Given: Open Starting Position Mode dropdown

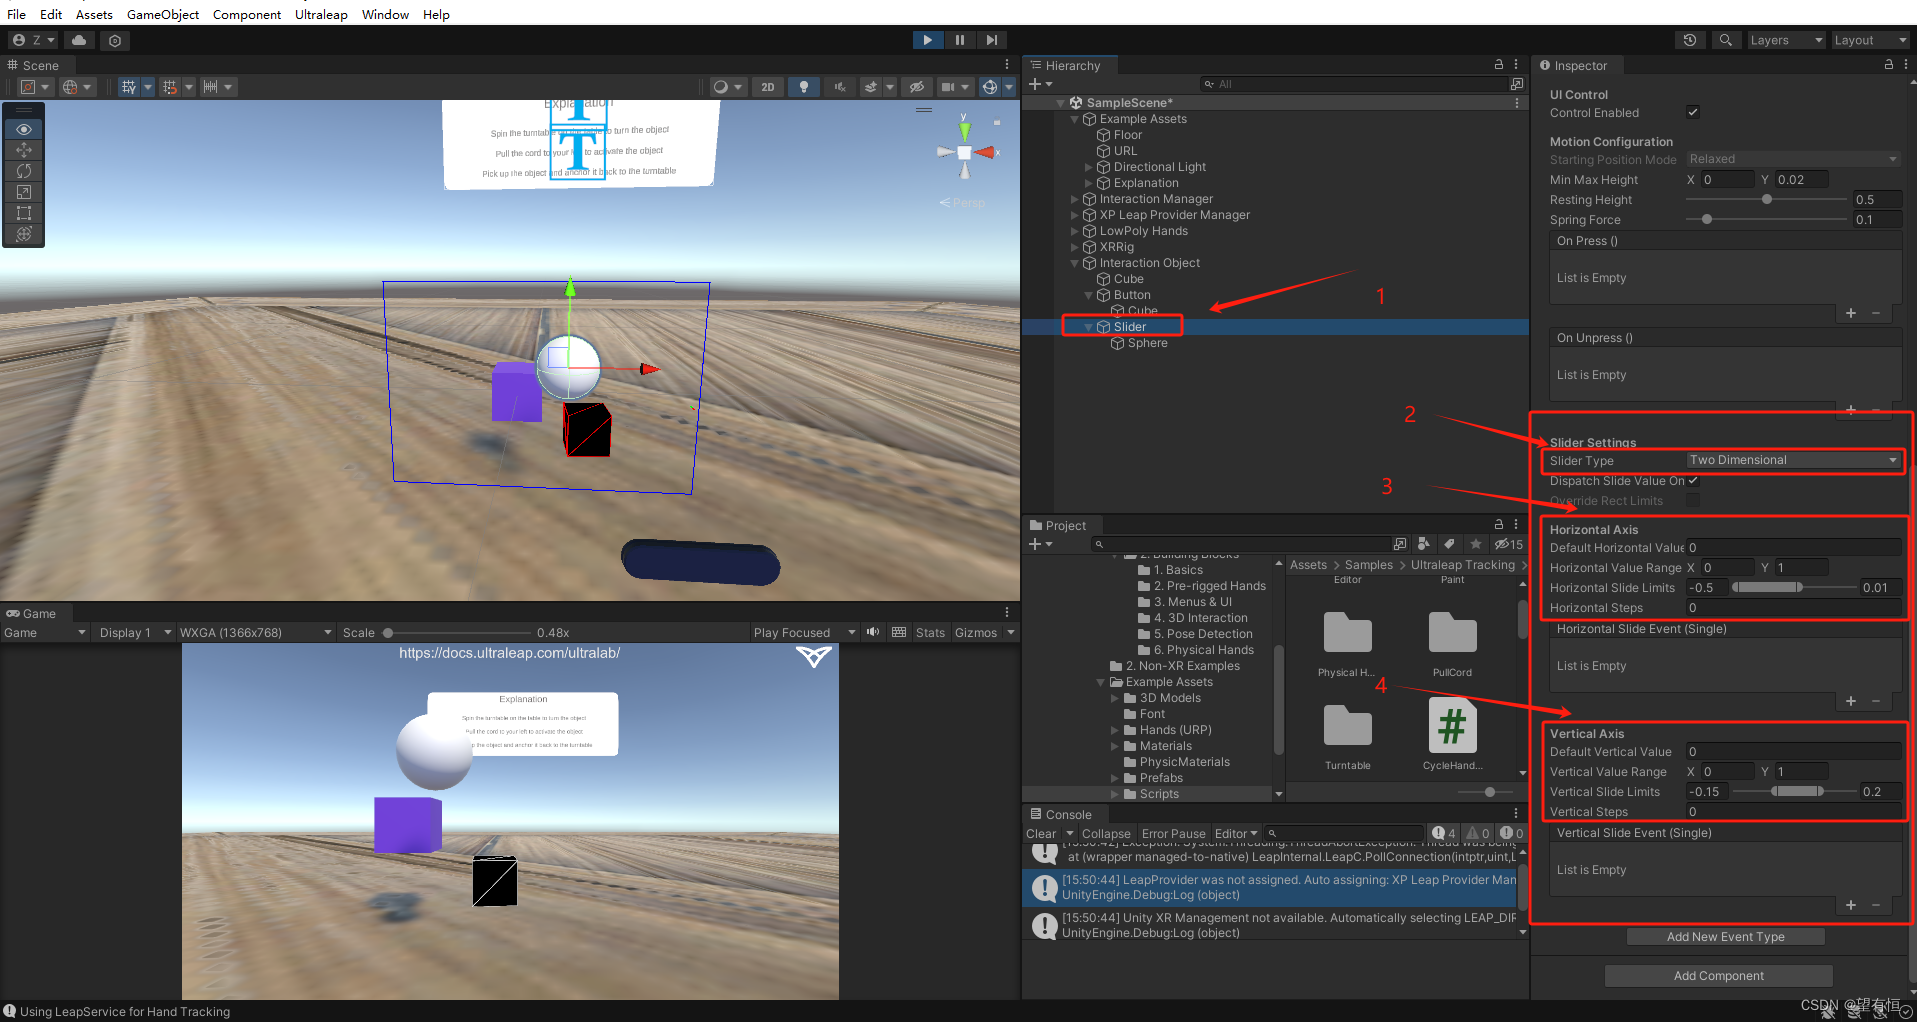Looking at the screenshot, I should (1793, 159).
